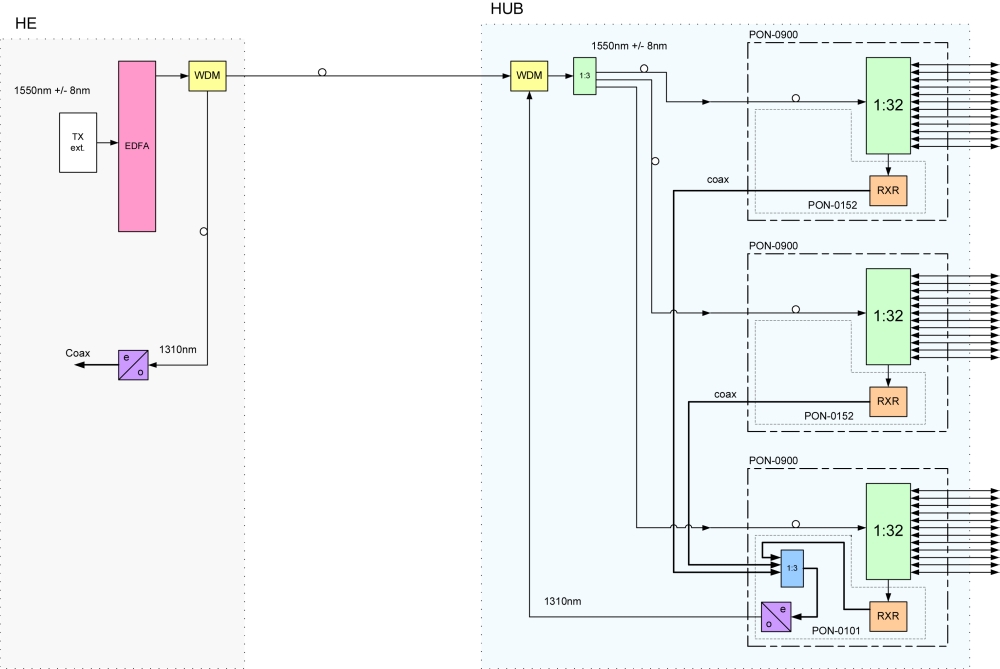Click the bottom RXR receiver block
Screen dimensions: 1000x669
point(888,616)
